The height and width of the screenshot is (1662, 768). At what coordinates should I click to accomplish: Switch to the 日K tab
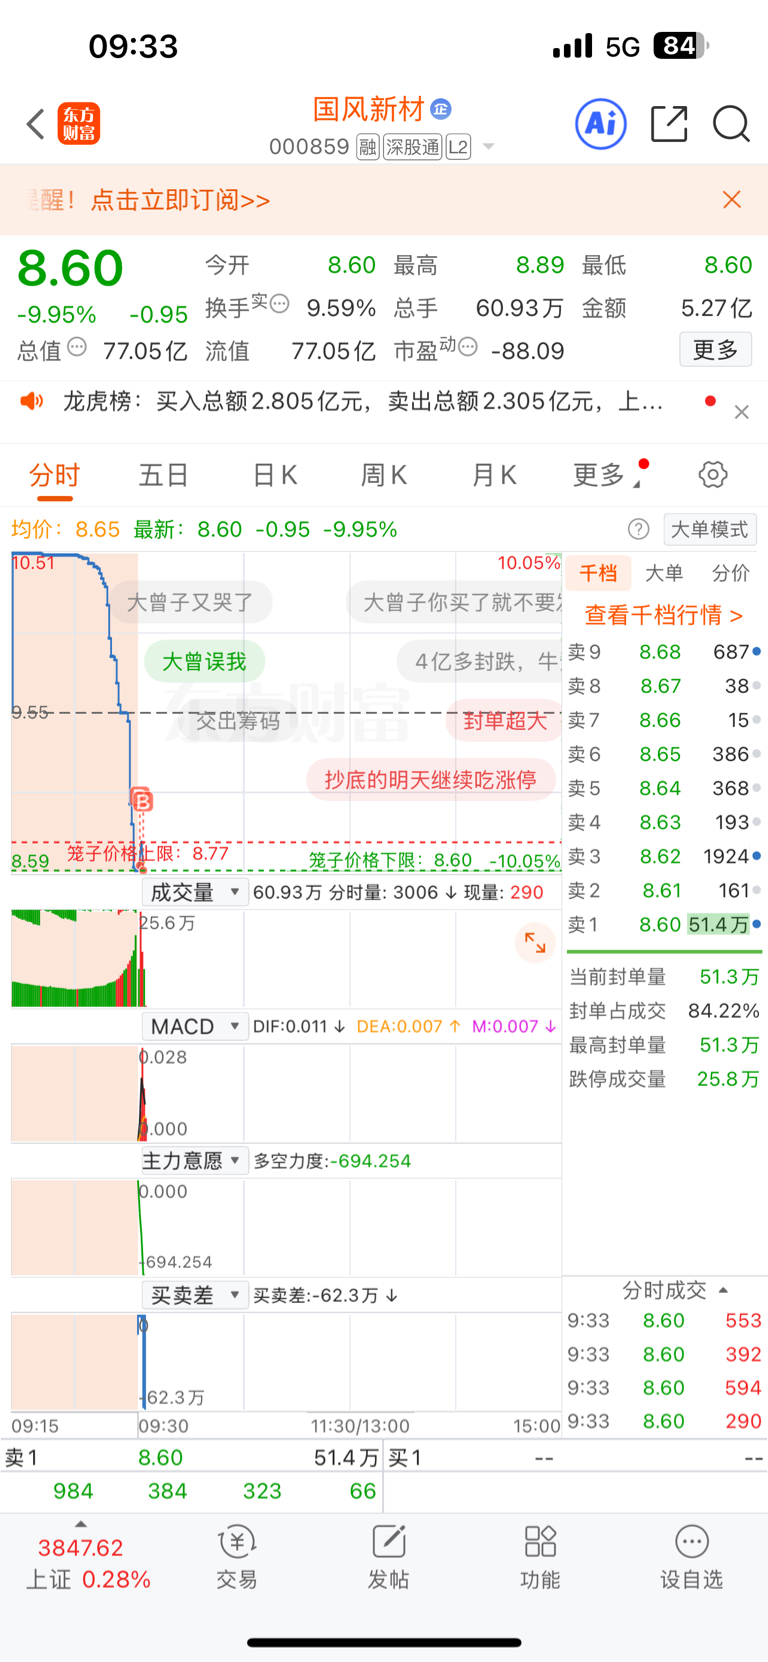tap(275, 475)
